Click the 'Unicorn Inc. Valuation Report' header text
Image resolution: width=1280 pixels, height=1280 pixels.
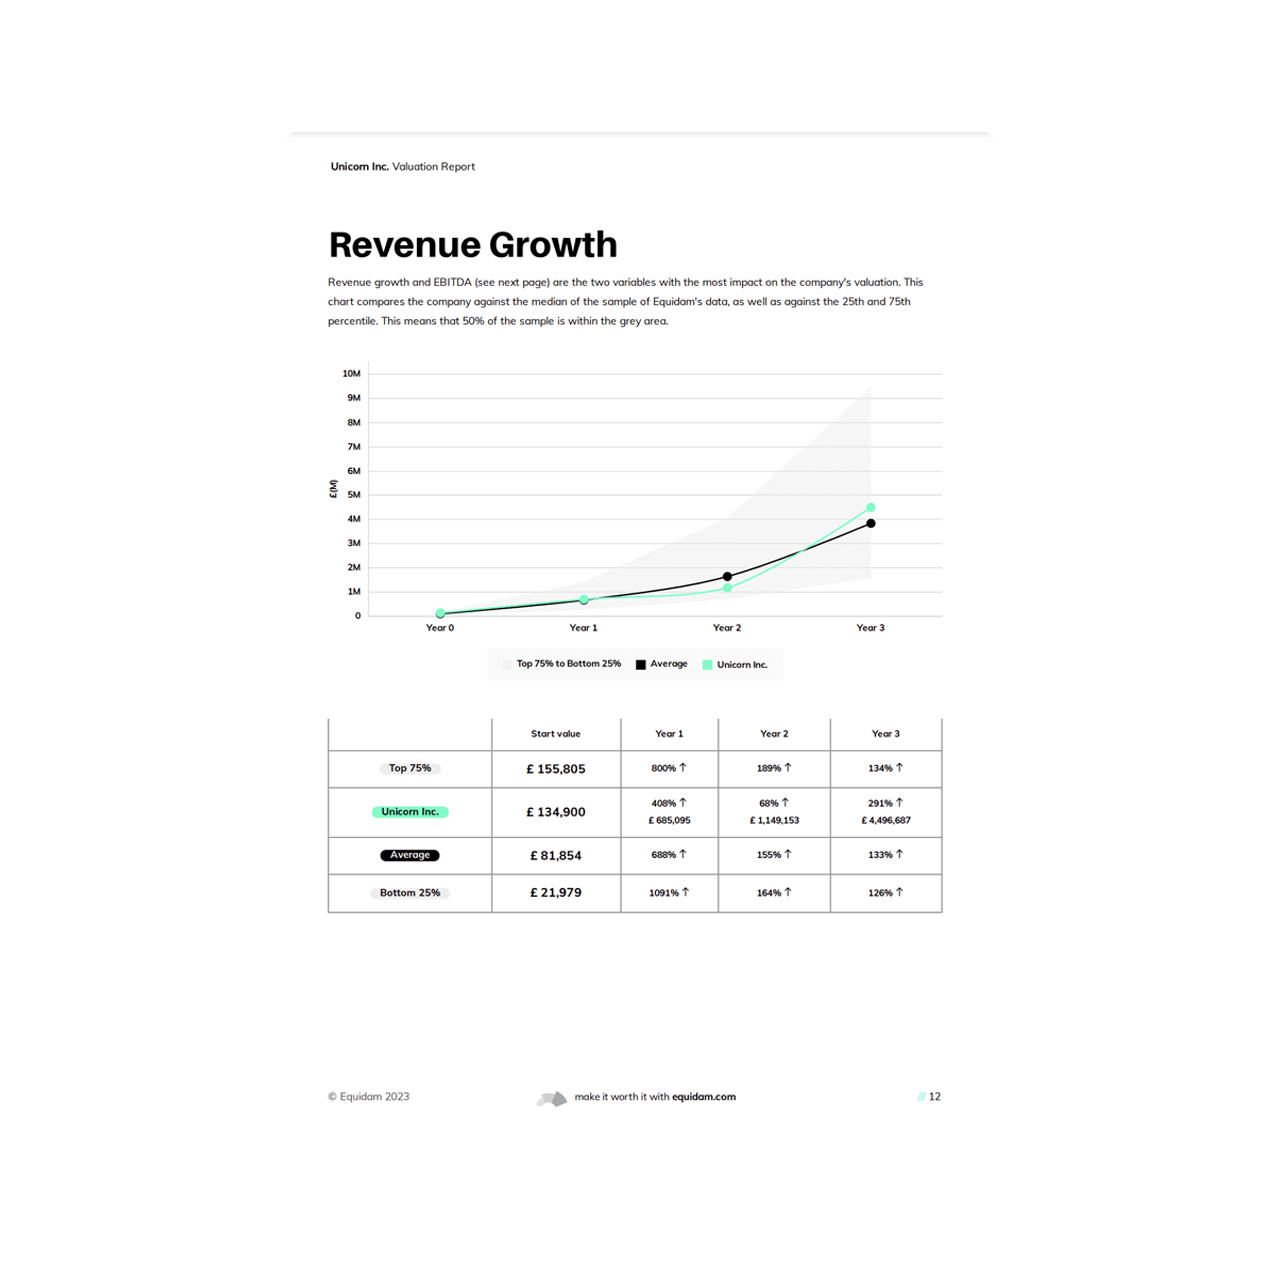tap(403, 167)
